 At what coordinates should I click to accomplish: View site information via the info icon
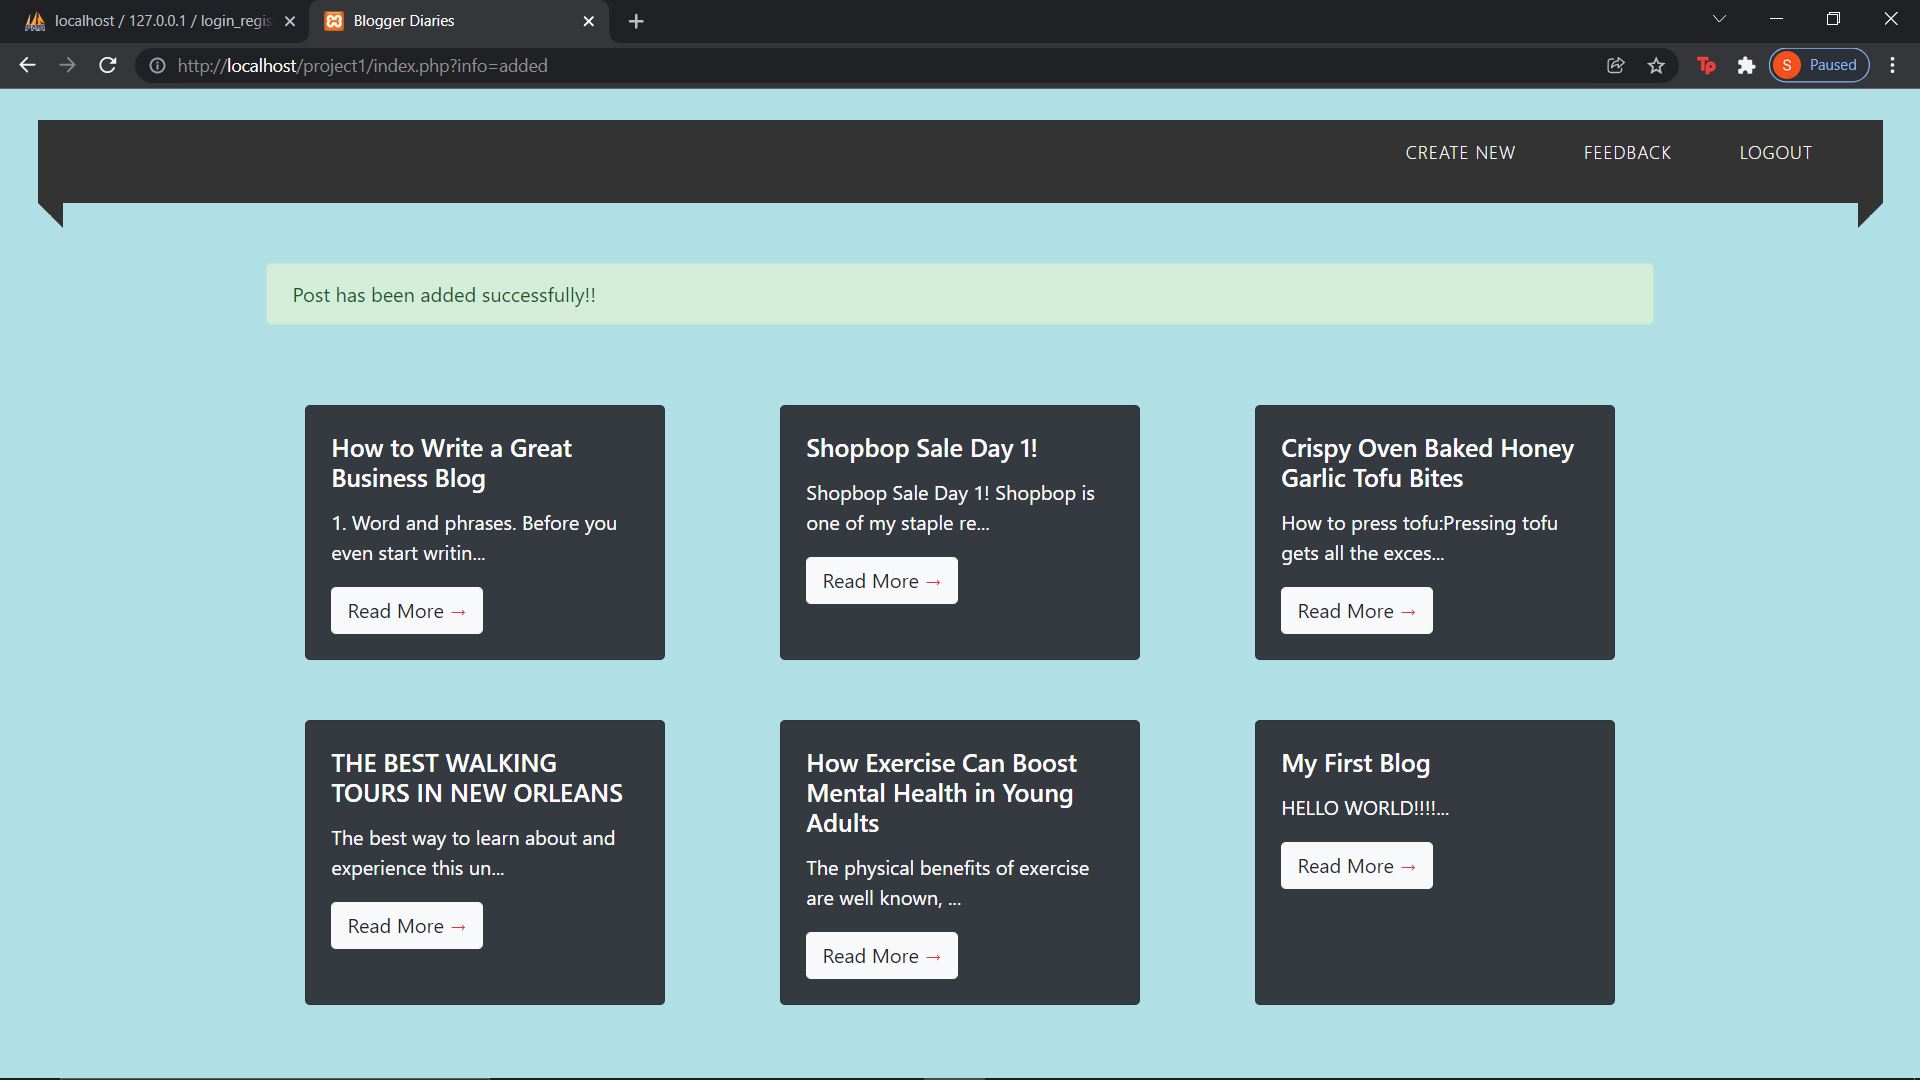point(157,65)
